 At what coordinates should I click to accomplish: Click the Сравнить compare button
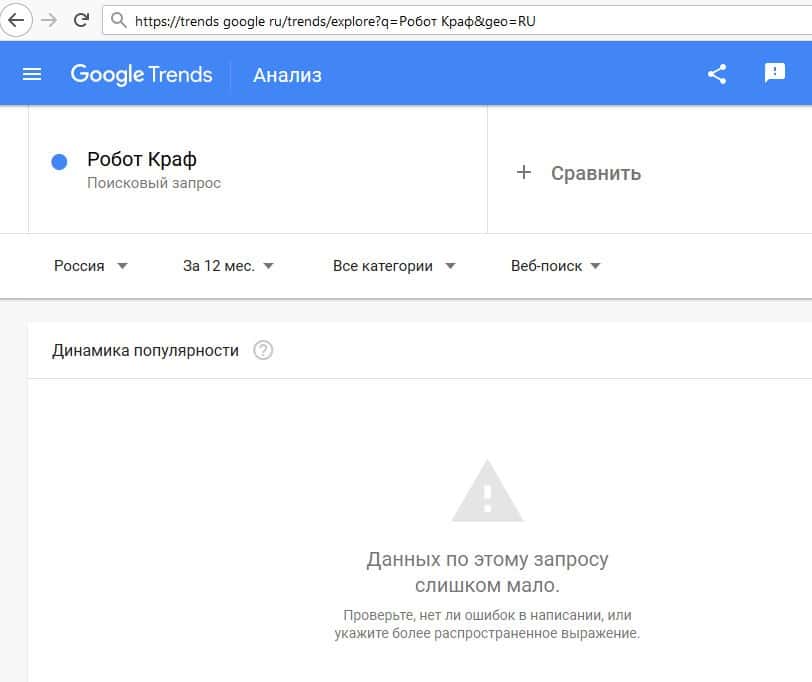click(x=595, y=173)
